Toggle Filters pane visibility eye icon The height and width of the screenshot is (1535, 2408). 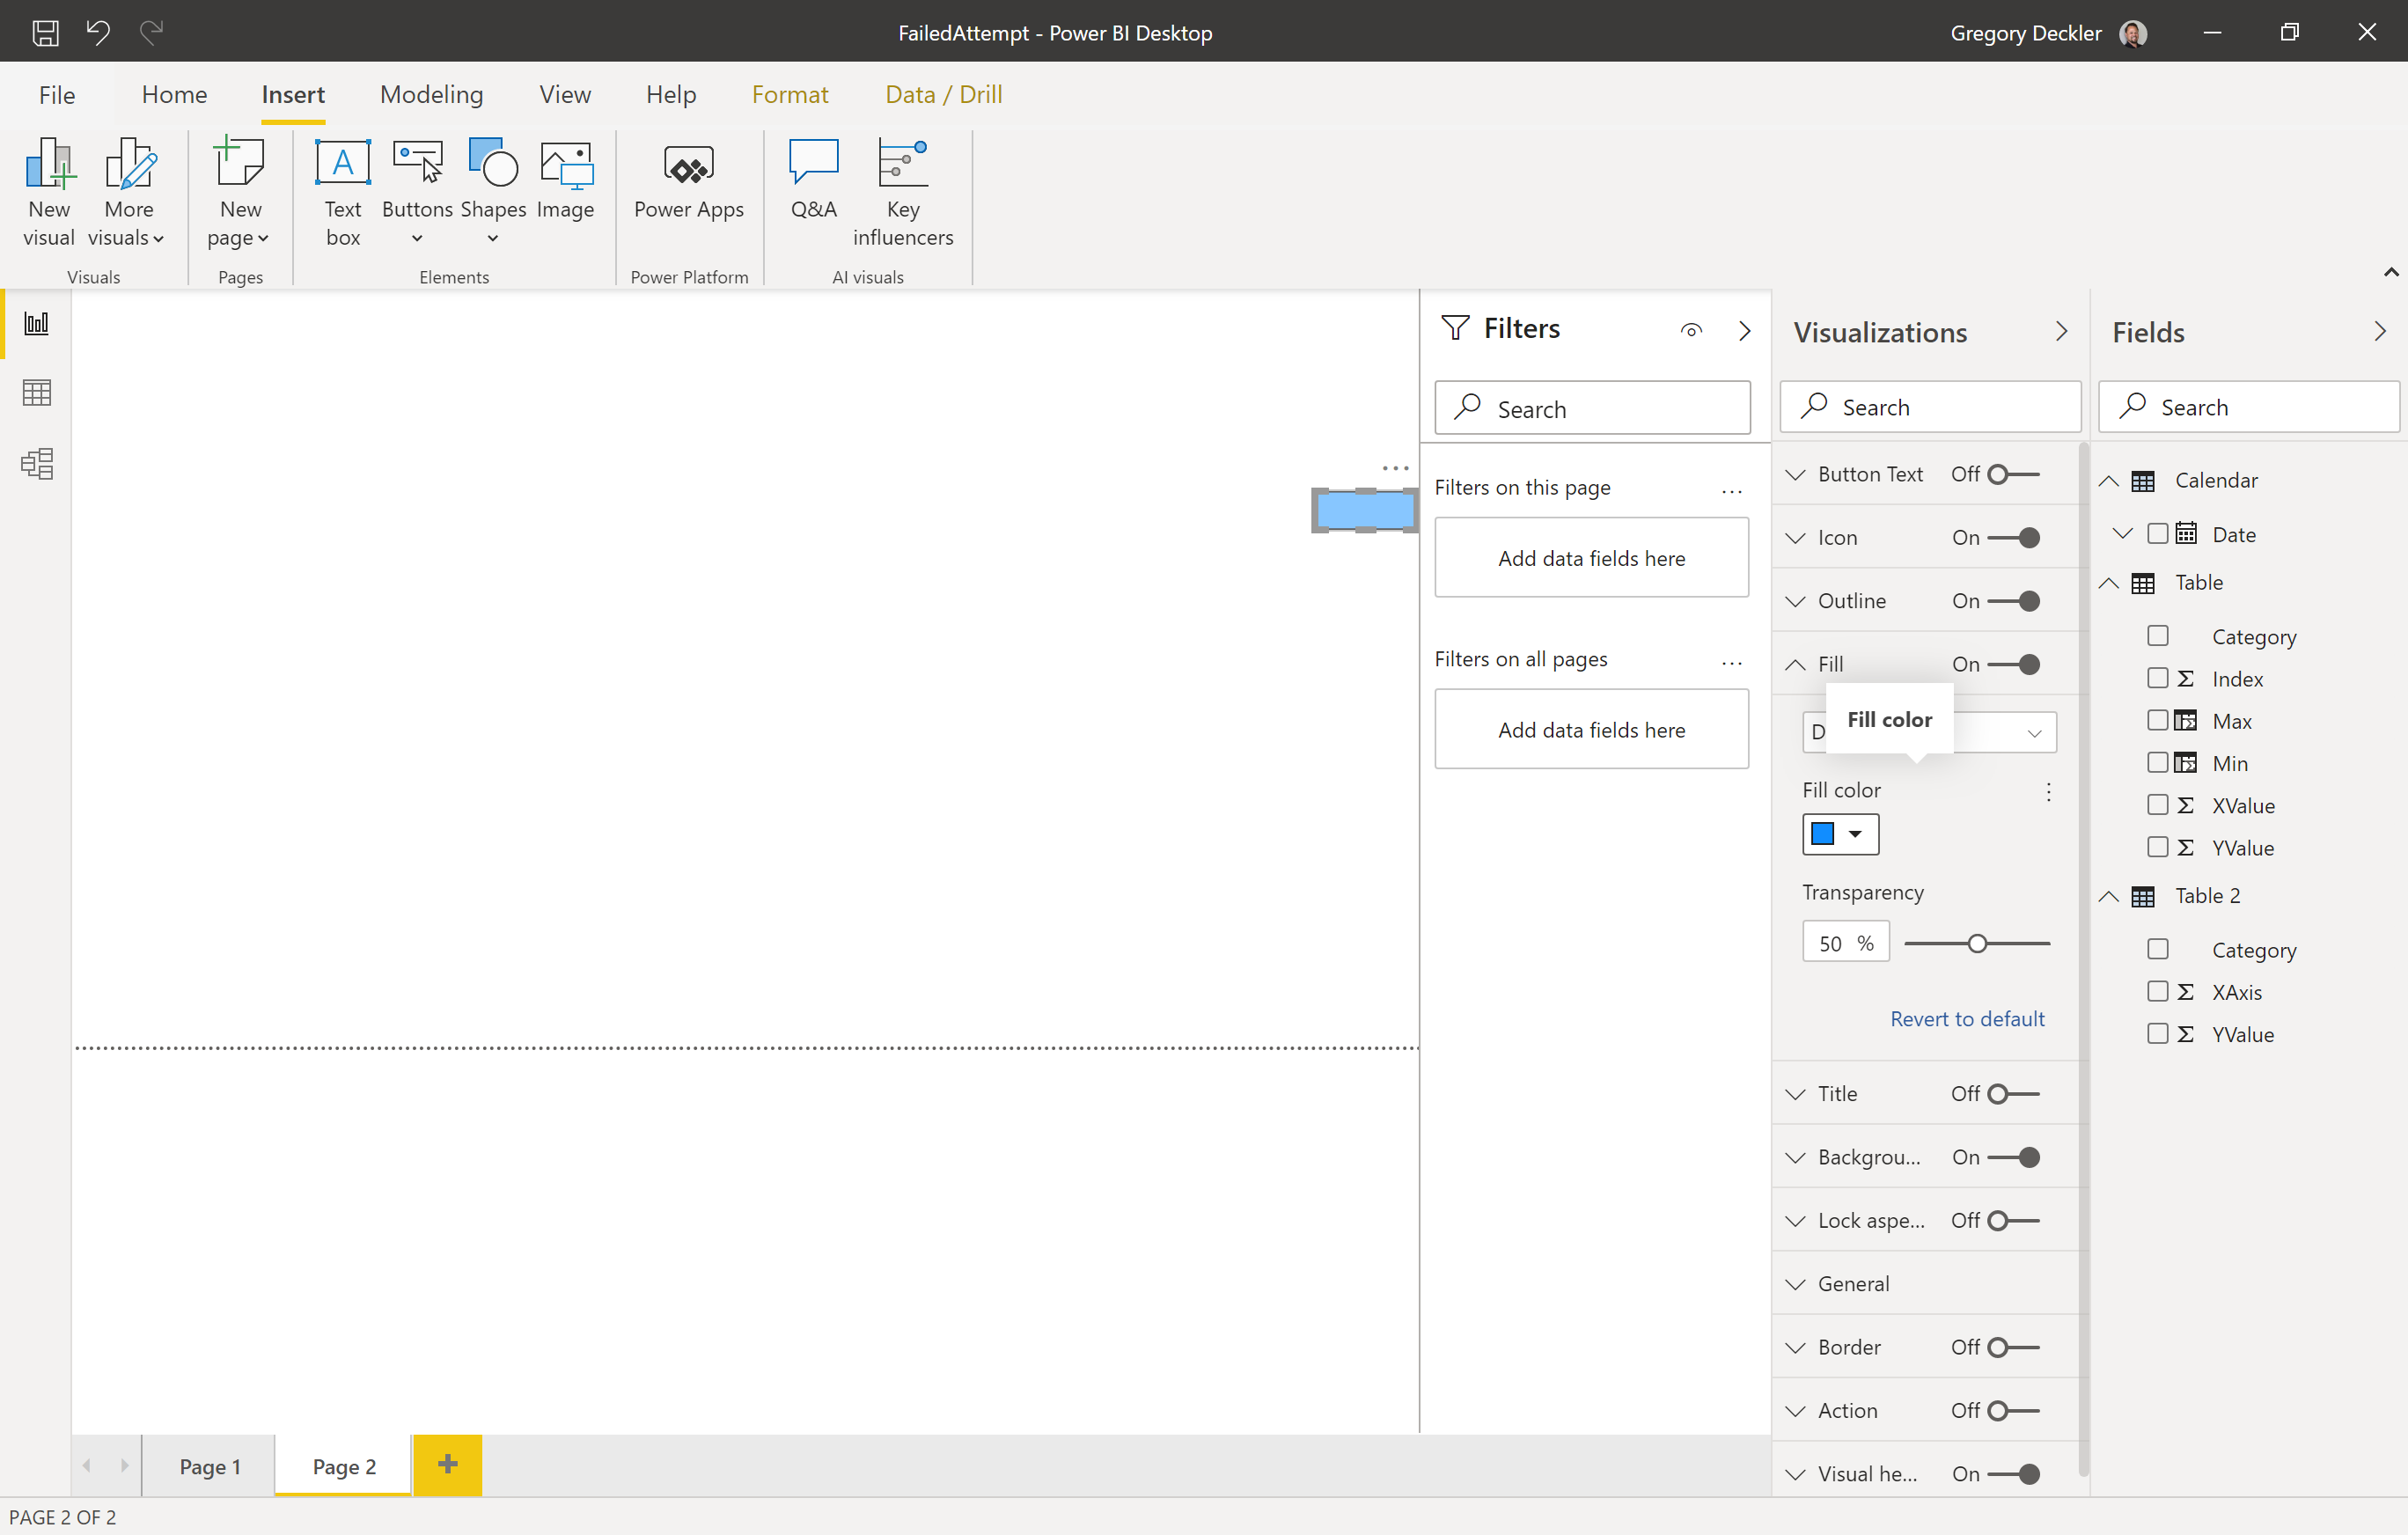pyautogui.click(x=1691, y=330)
